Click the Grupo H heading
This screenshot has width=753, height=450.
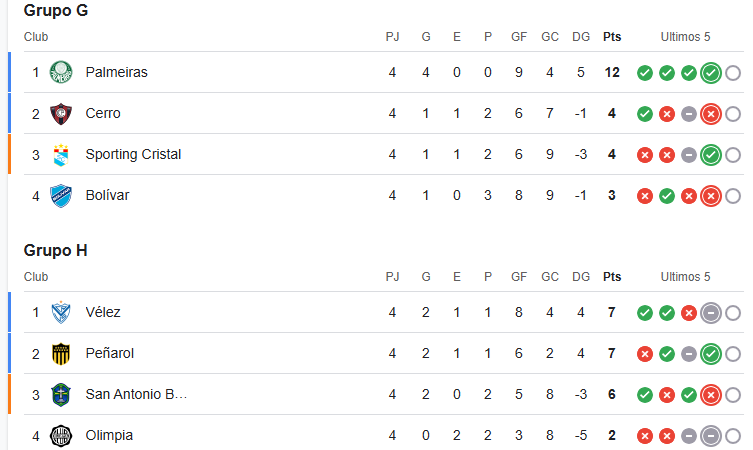click(56, 250)
